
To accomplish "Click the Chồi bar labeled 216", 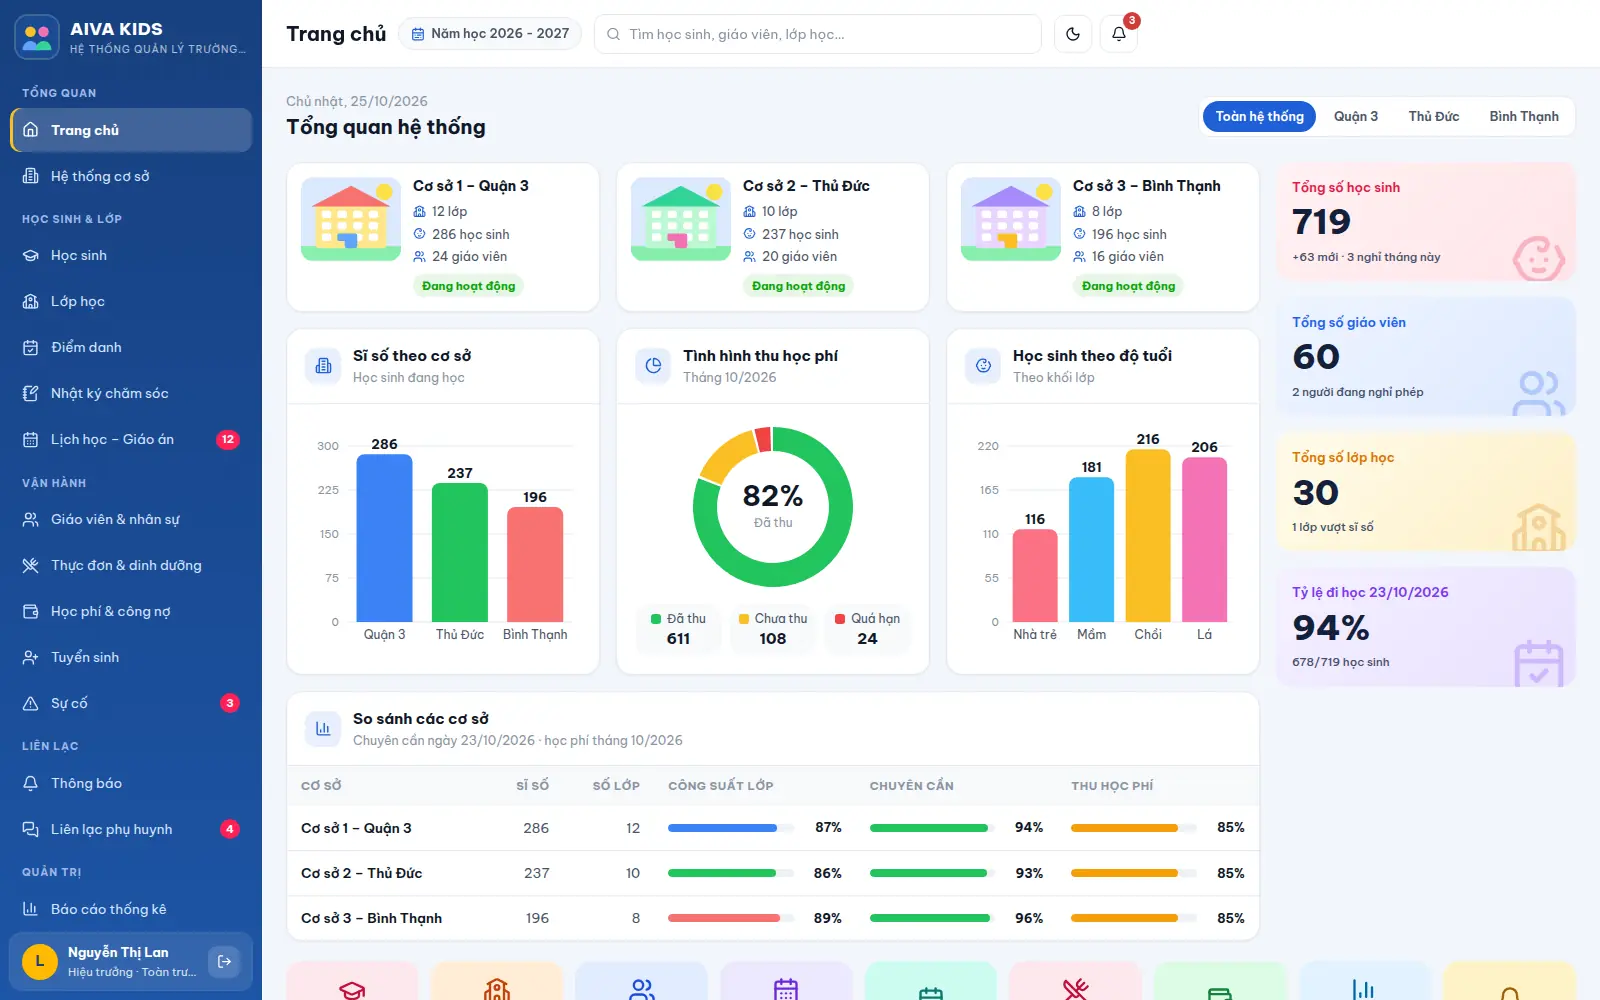I will 1148,536.
